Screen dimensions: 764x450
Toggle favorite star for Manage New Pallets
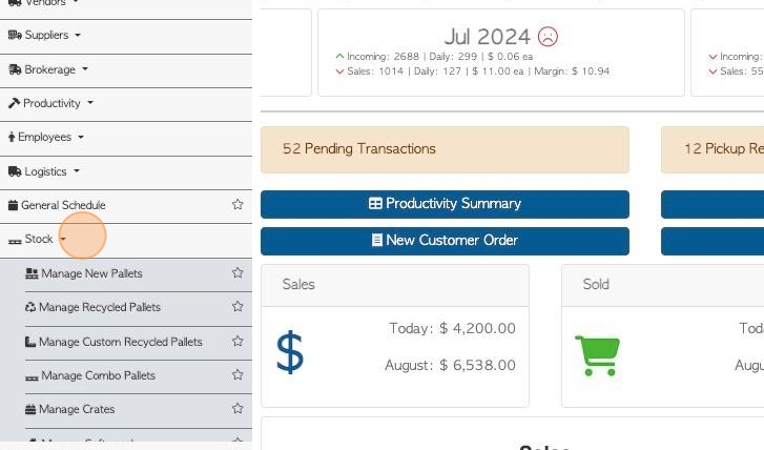pyautogui.click(x=237, y=273)
